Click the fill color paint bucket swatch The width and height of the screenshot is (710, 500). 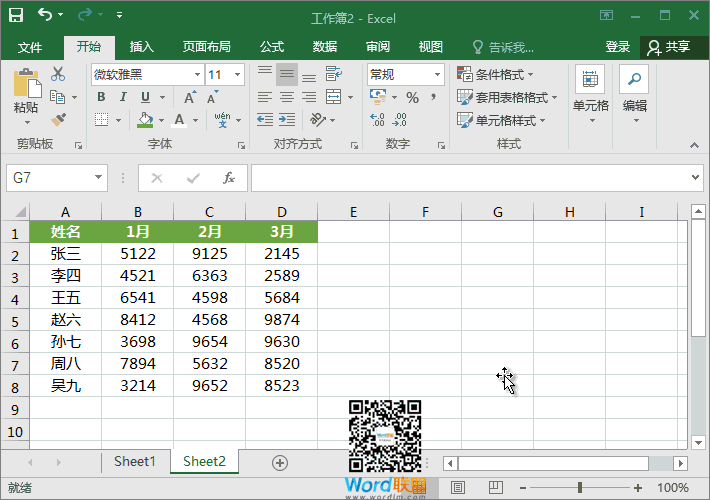pos(145,120)
